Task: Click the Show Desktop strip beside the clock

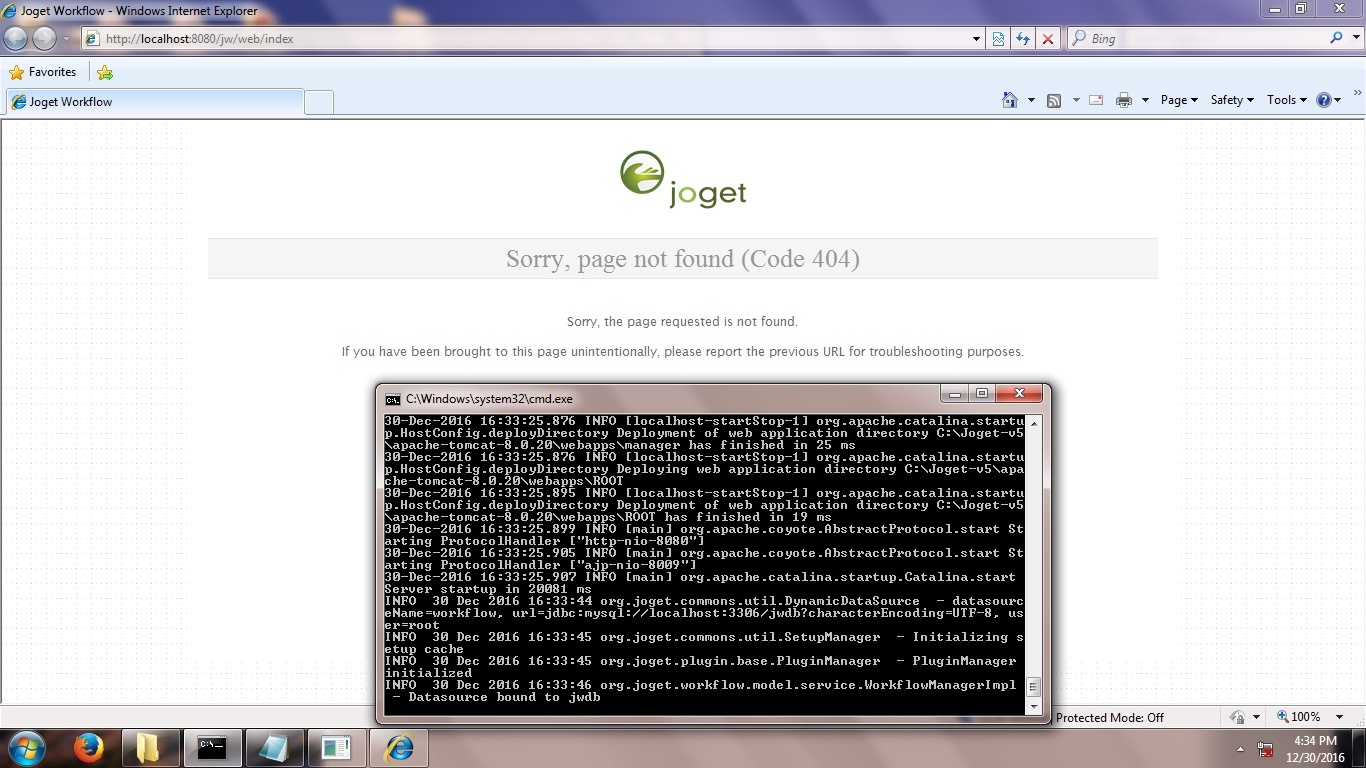Action: [x=1359, y=748]
